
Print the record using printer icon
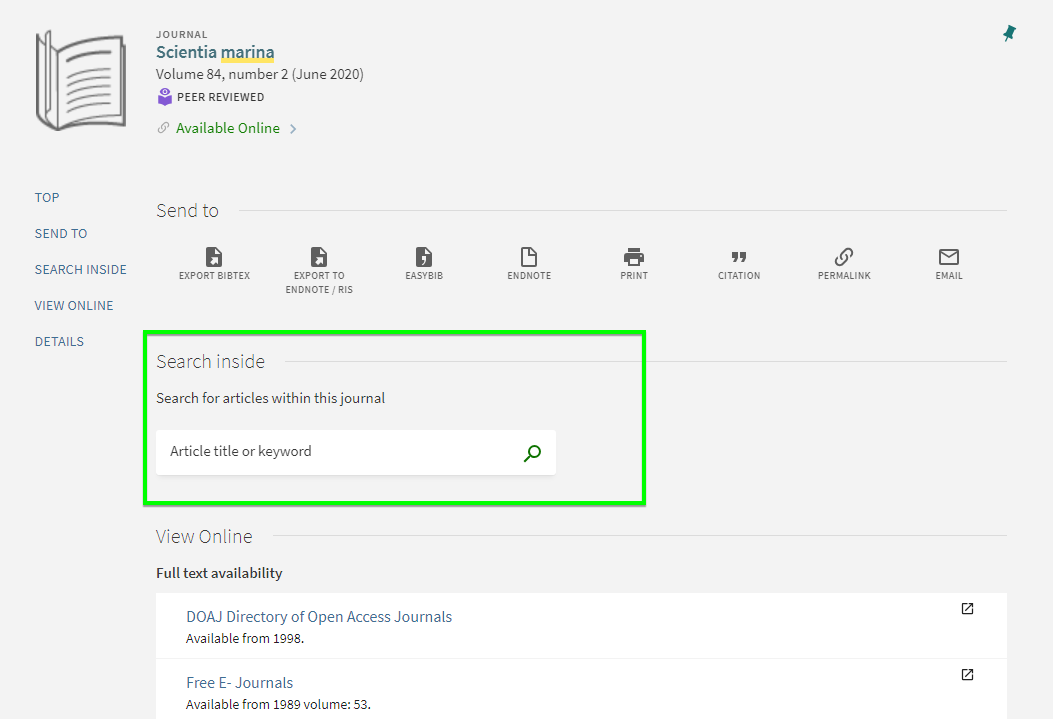(634, 257)
